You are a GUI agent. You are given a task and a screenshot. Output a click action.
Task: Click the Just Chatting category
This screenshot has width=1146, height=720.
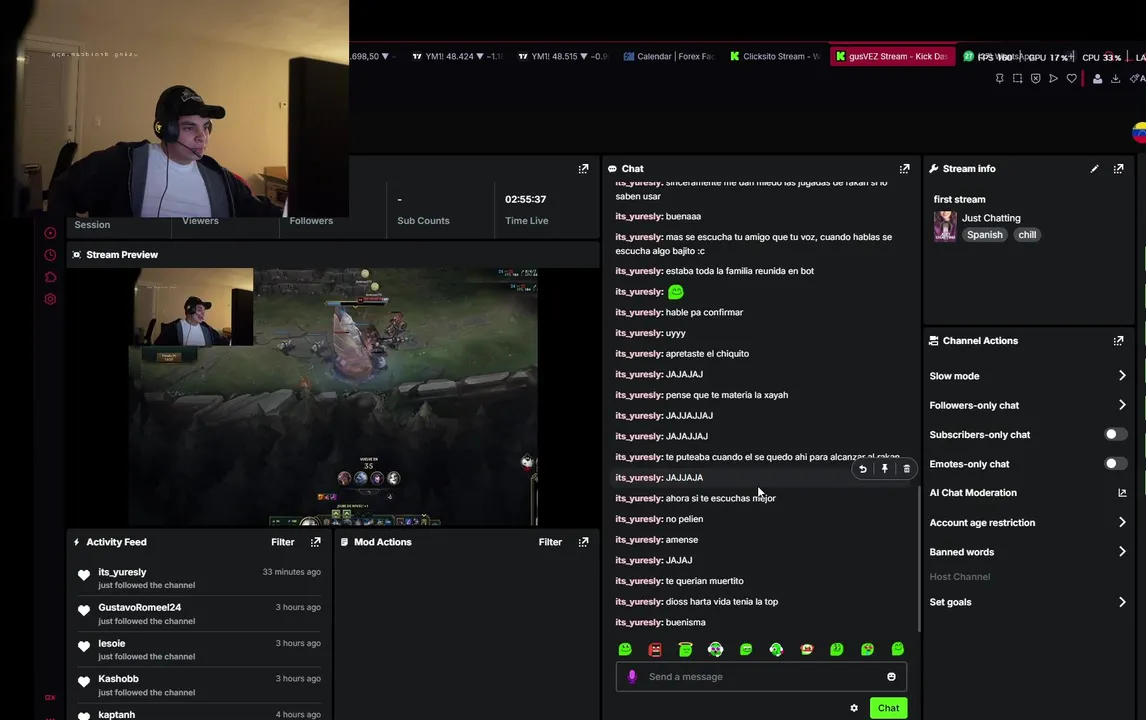tap(991, 218)
